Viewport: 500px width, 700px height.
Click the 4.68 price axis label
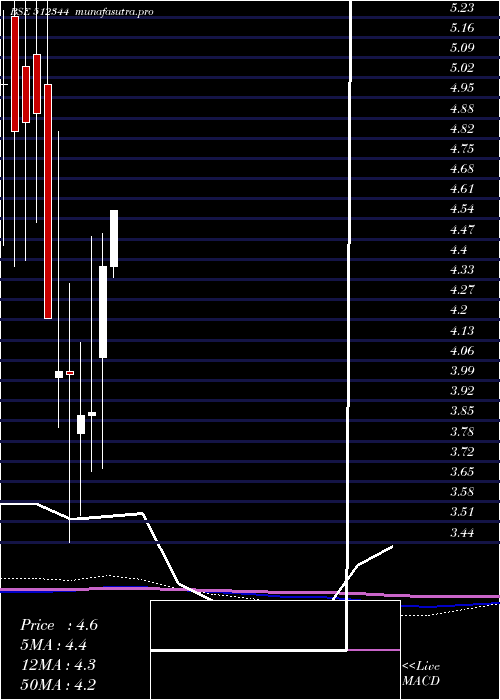coord(462,169)
